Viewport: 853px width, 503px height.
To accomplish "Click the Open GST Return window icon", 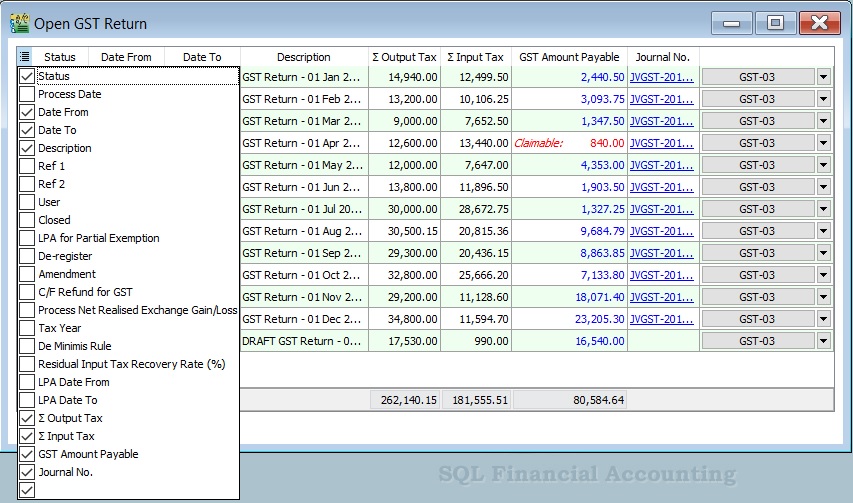I will (19, 23).
